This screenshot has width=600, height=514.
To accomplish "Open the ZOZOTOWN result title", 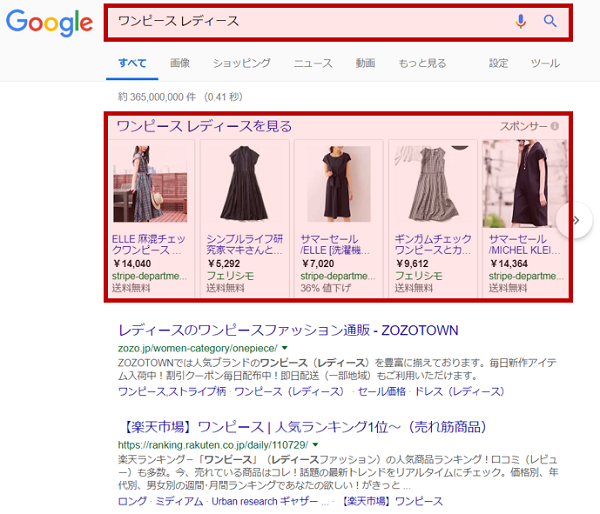I will tap(288, 330).
